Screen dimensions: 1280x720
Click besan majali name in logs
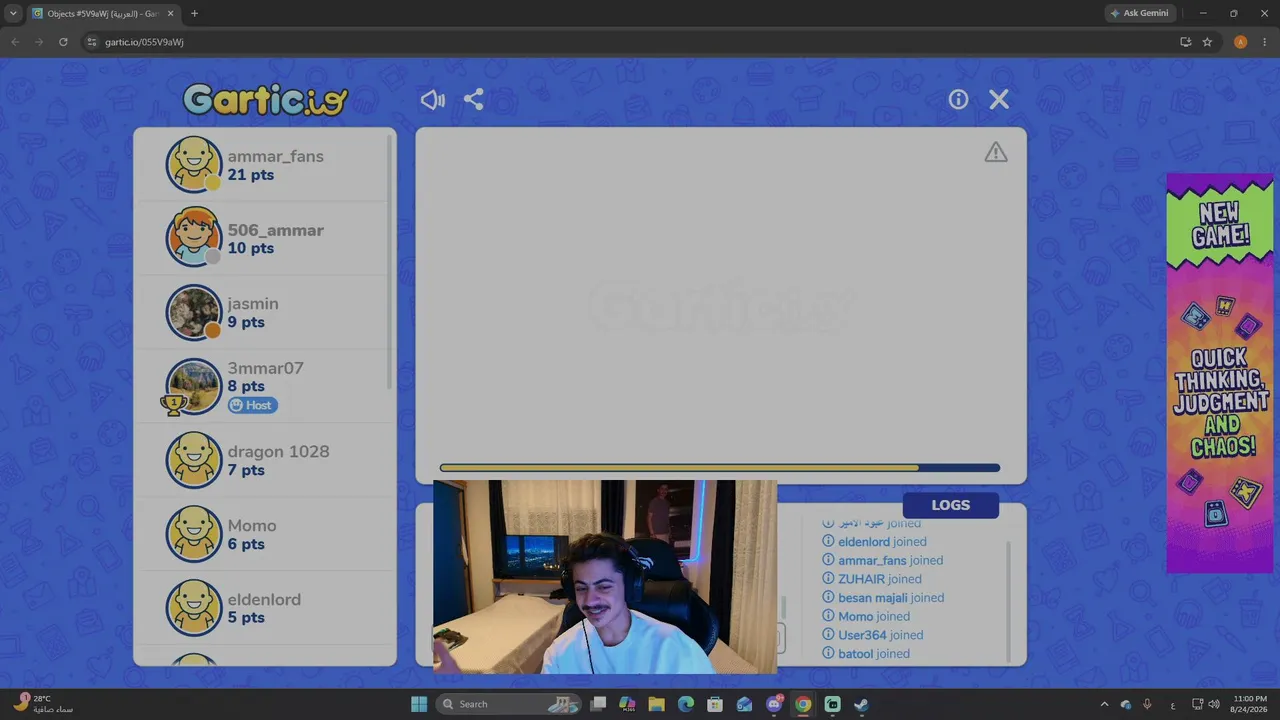pos(873,598)
